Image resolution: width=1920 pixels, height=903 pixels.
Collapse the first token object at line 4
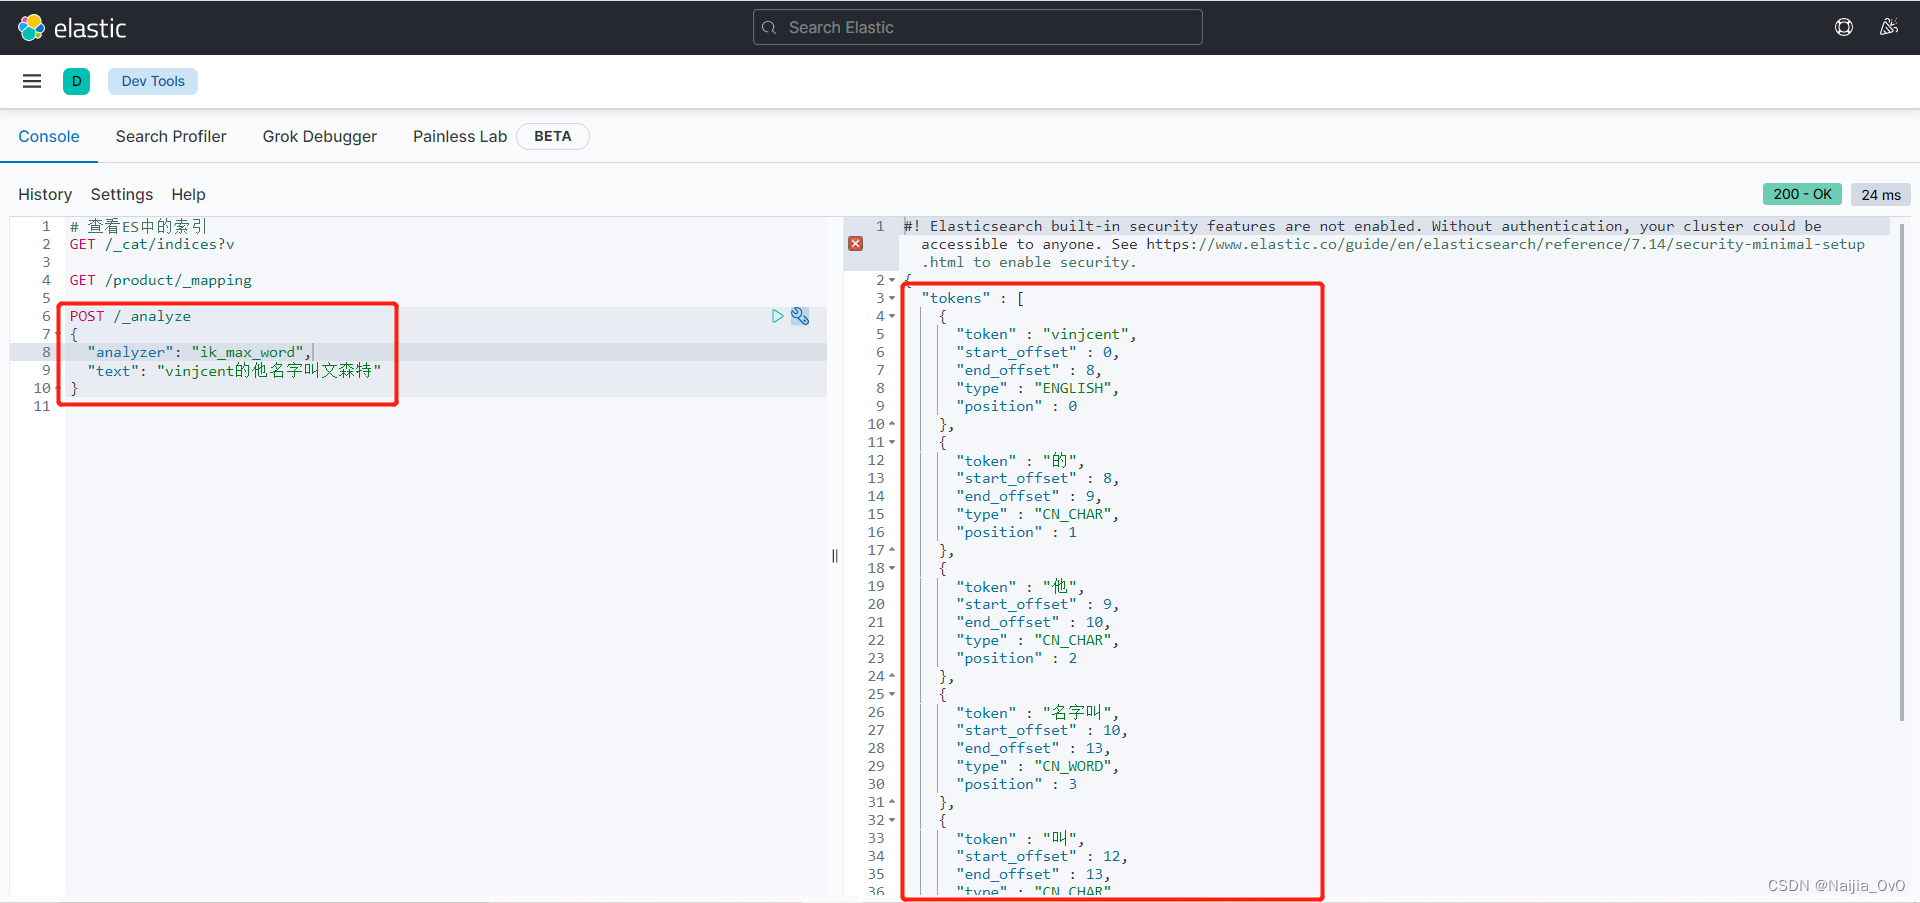pos(892,316)
